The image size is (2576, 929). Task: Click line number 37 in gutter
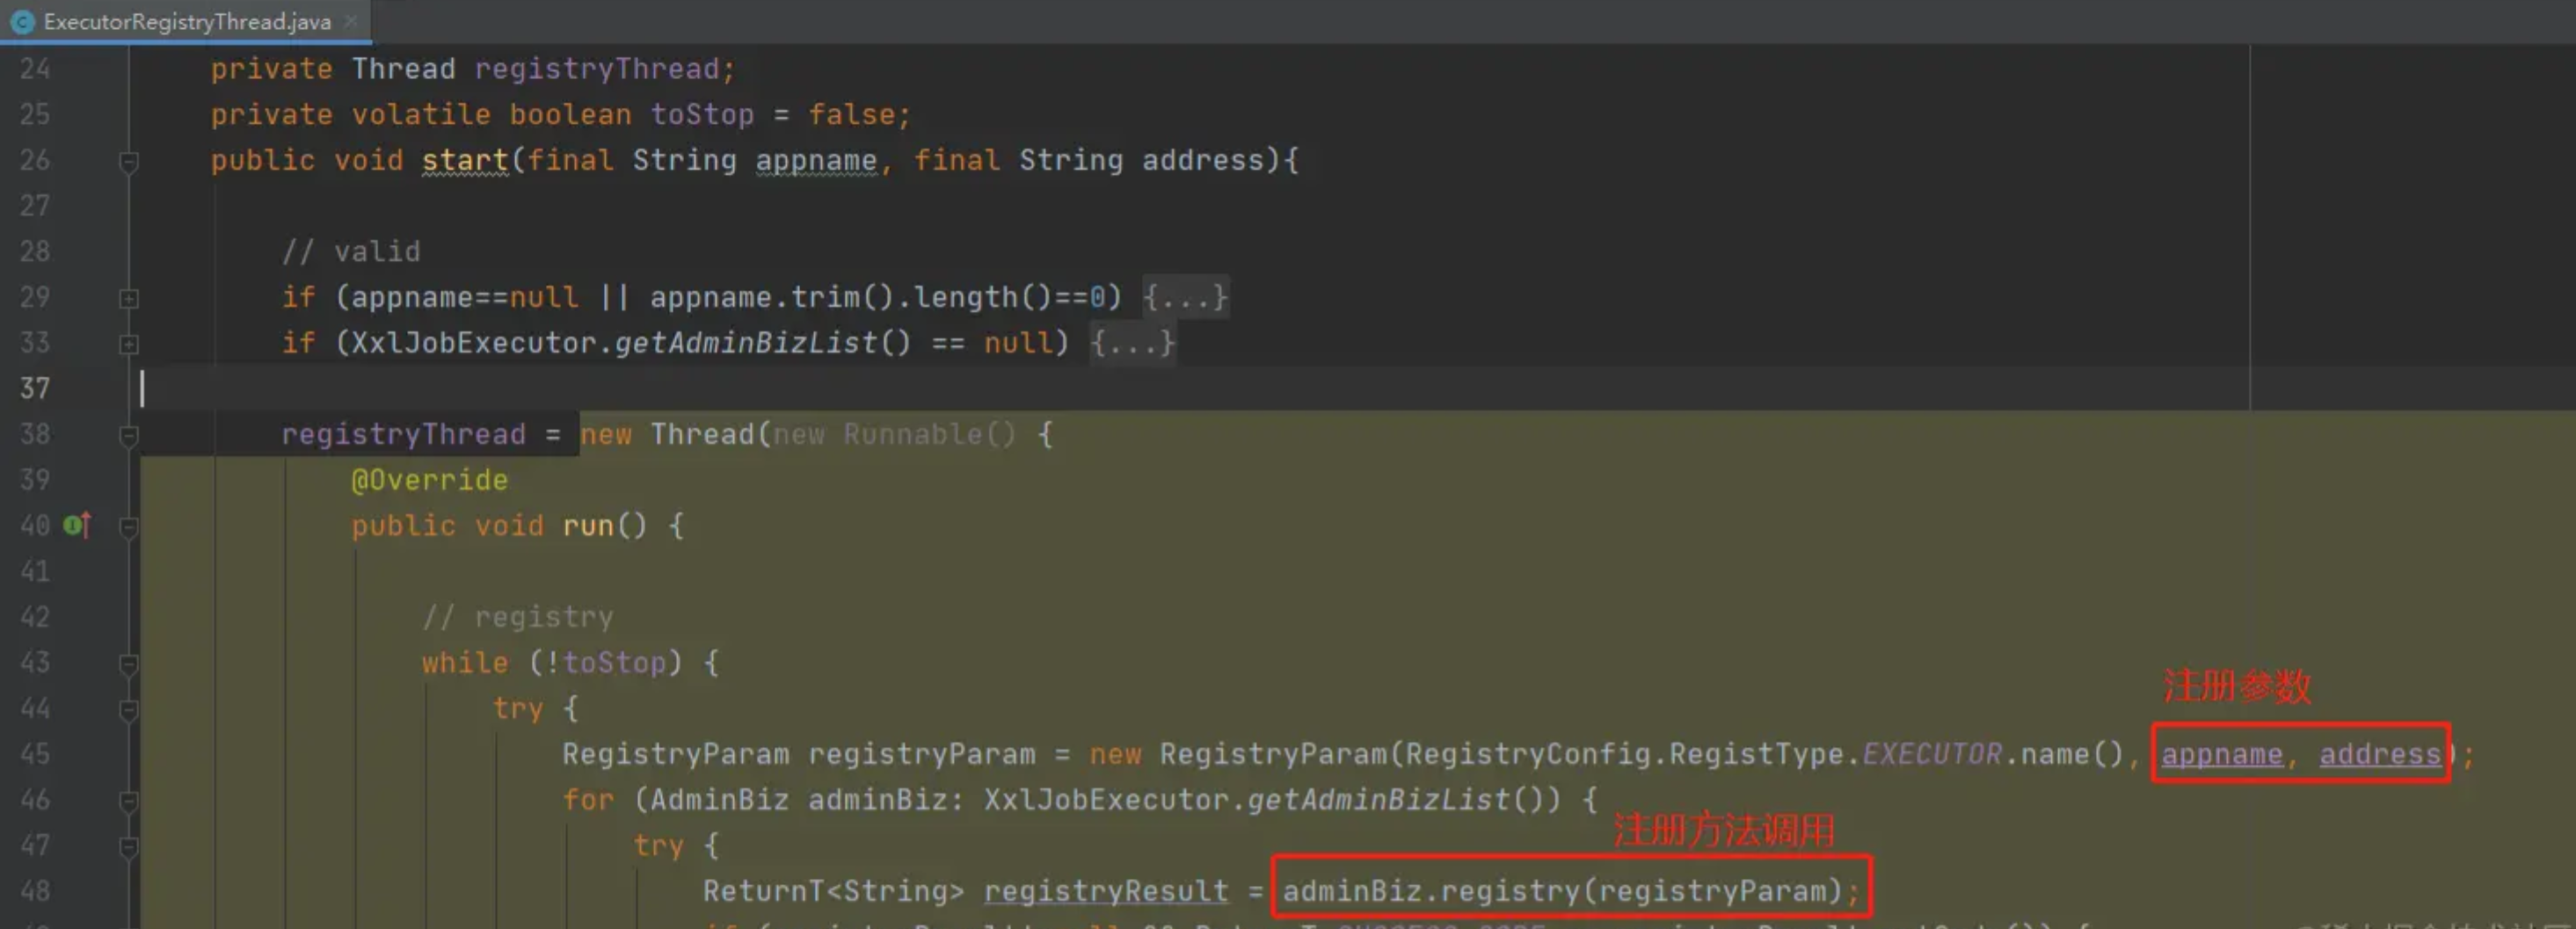[35, 388]
